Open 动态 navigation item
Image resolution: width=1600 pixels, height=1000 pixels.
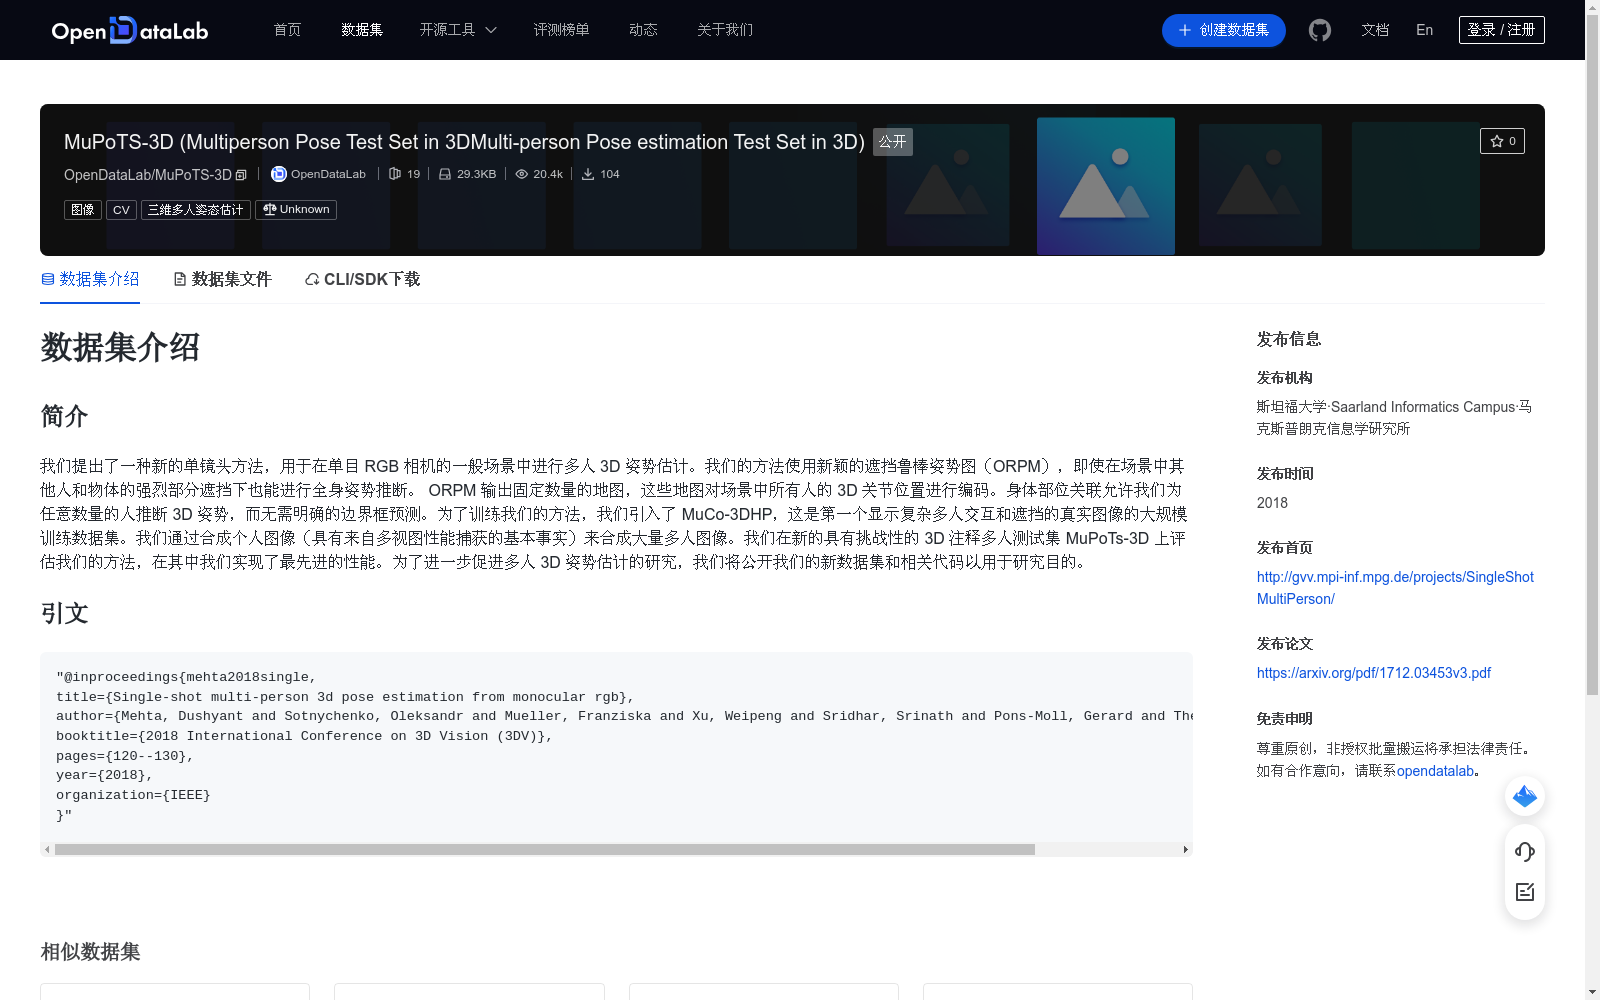pyautogui.click(x=643, y=30)
